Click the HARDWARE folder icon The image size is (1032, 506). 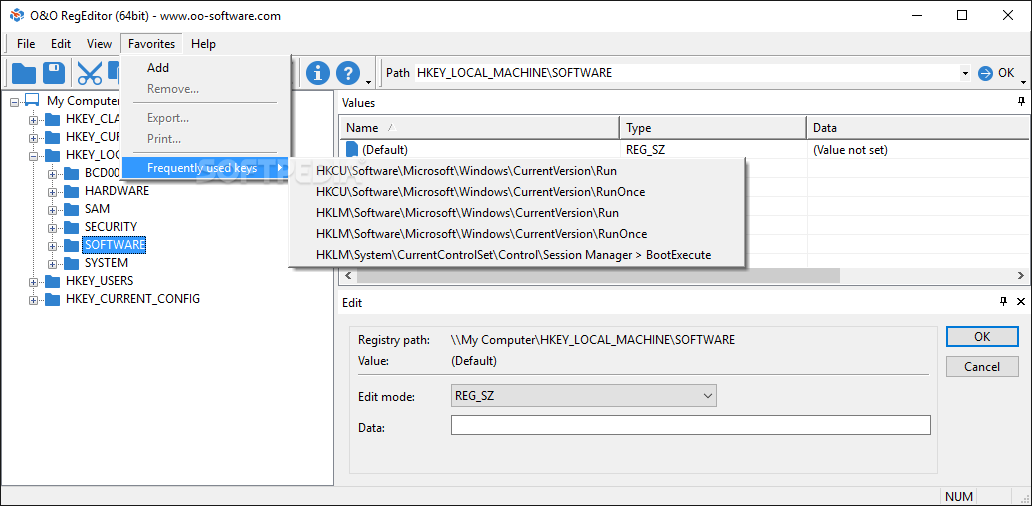(x=71, y=191)
